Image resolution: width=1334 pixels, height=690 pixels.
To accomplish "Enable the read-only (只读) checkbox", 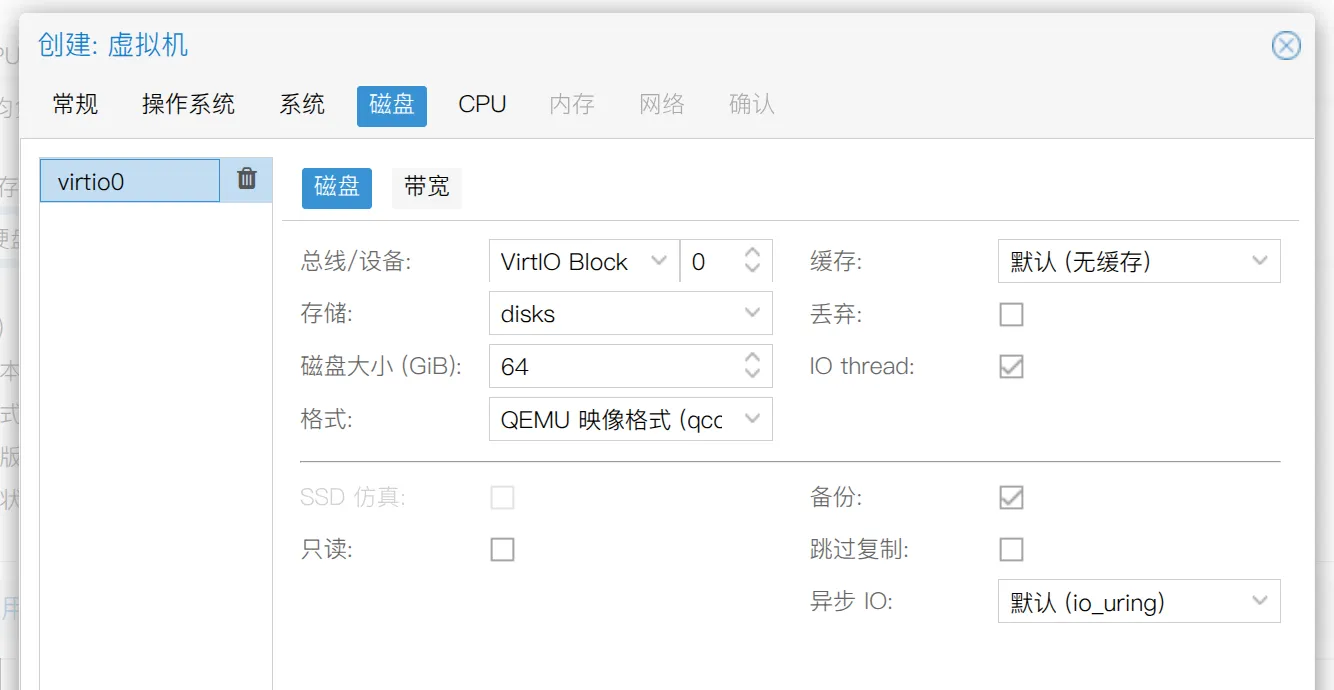I will (x=502, y=549).
